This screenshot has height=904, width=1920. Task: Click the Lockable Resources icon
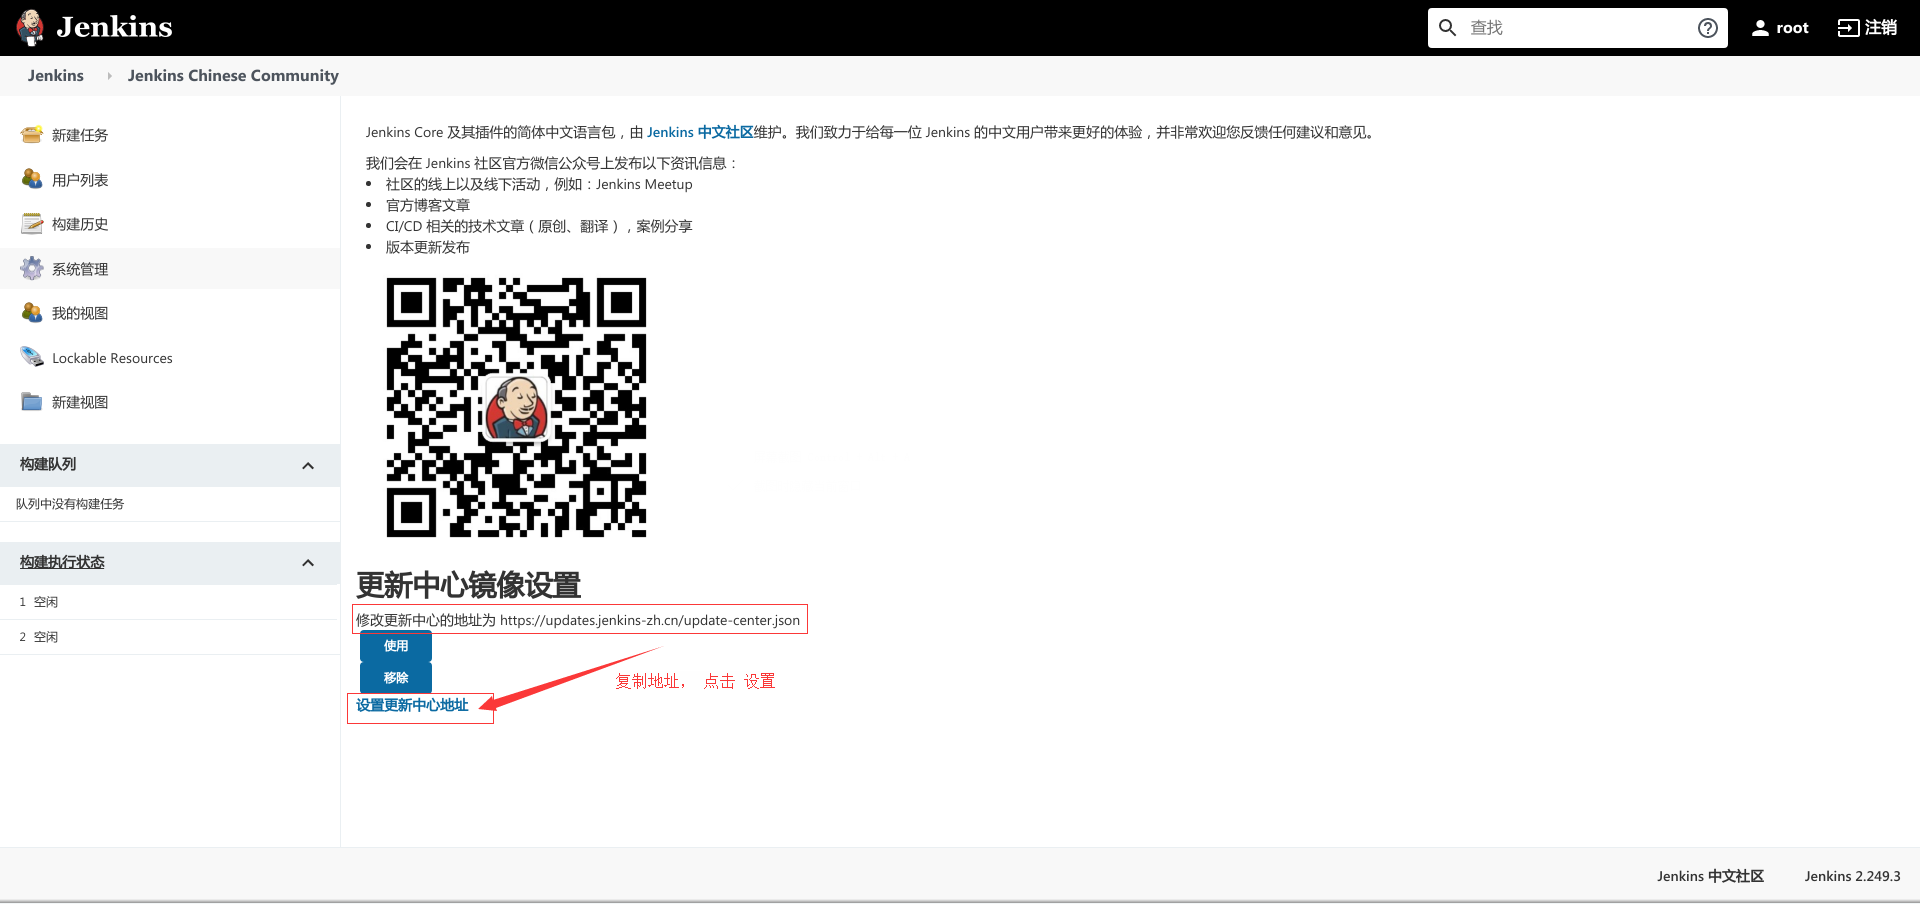click(32, 357)
